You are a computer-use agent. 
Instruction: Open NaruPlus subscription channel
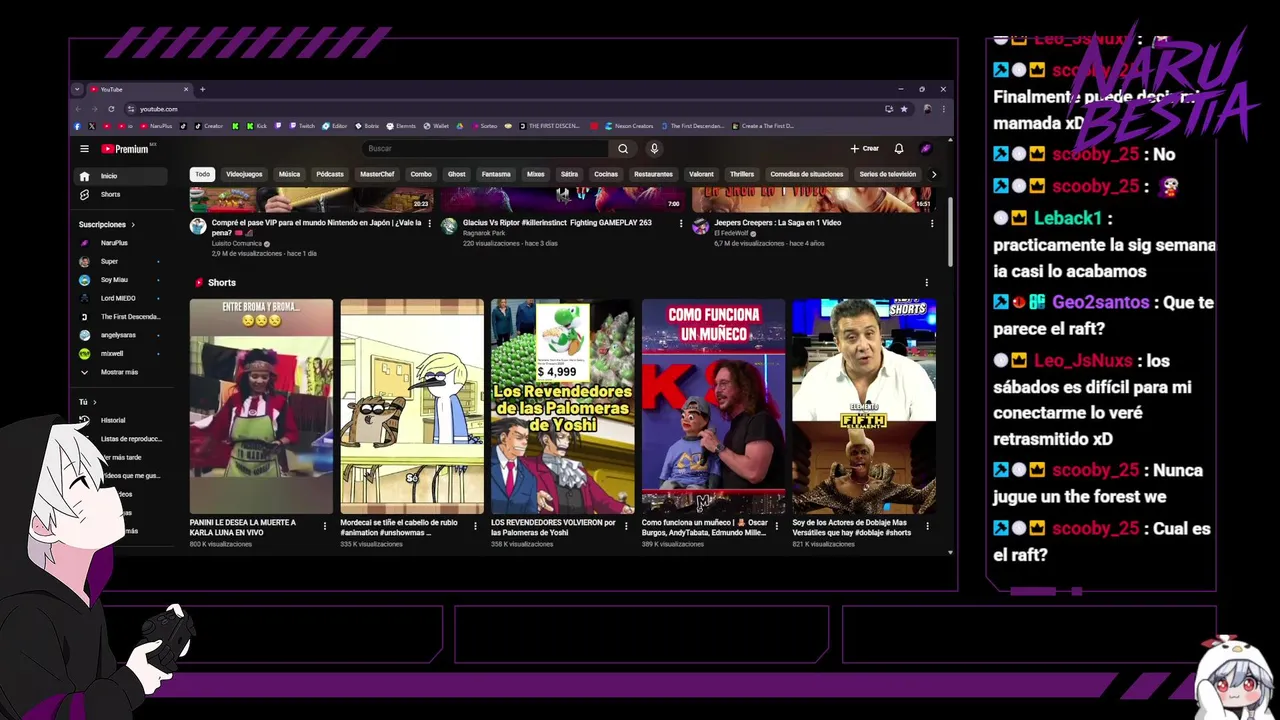click(121, 243)
